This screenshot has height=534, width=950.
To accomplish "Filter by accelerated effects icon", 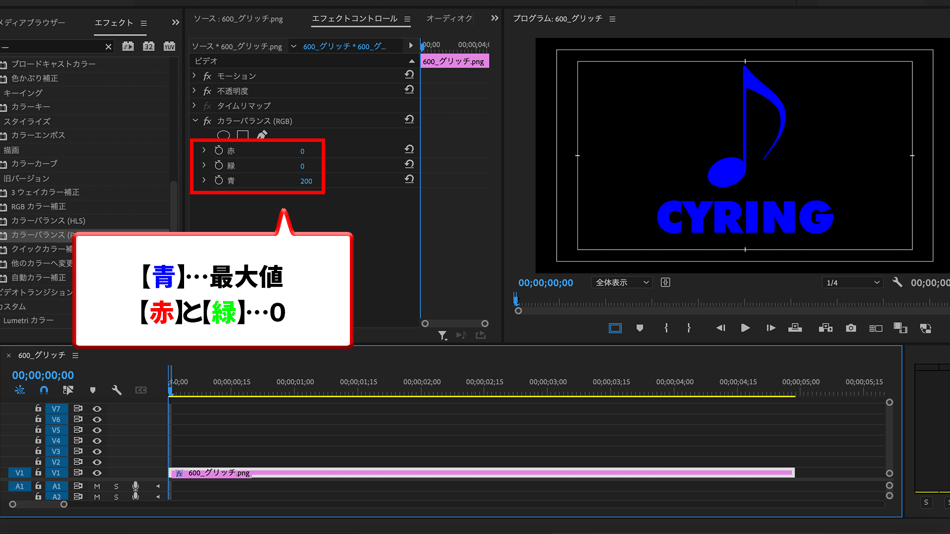I will pos(128,46).
